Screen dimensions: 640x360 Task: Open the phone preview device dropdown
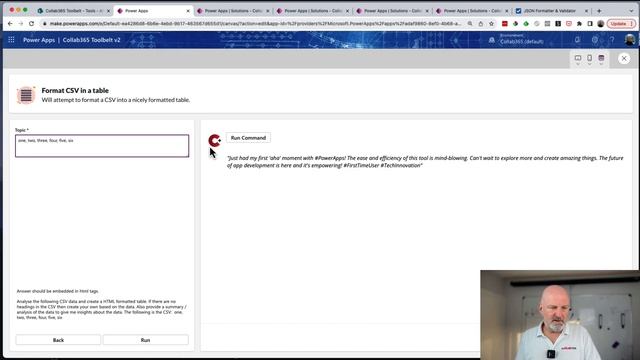coord(589,59)
